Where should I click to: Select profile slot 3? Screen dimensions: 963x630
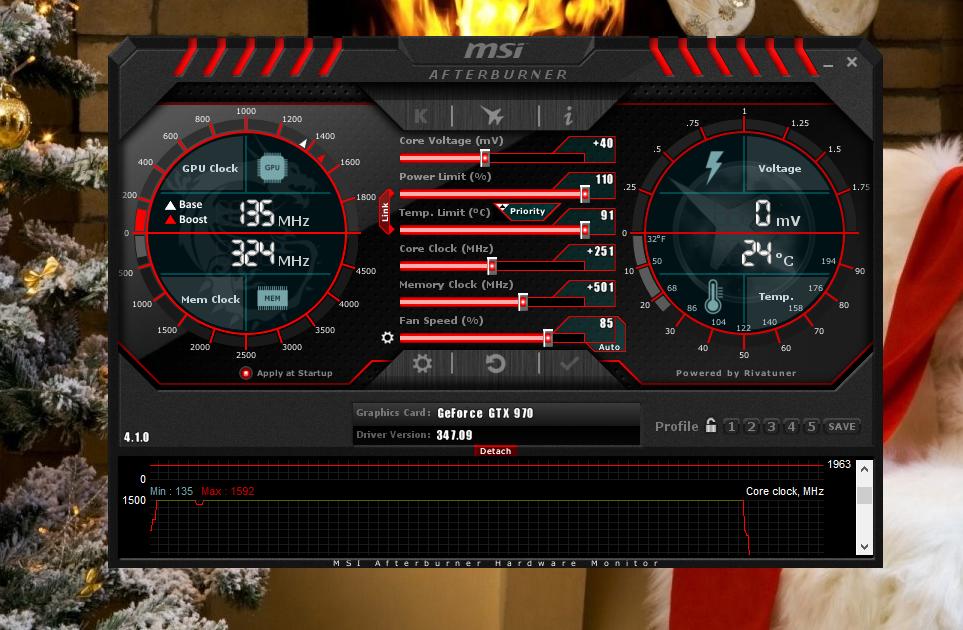771,426
